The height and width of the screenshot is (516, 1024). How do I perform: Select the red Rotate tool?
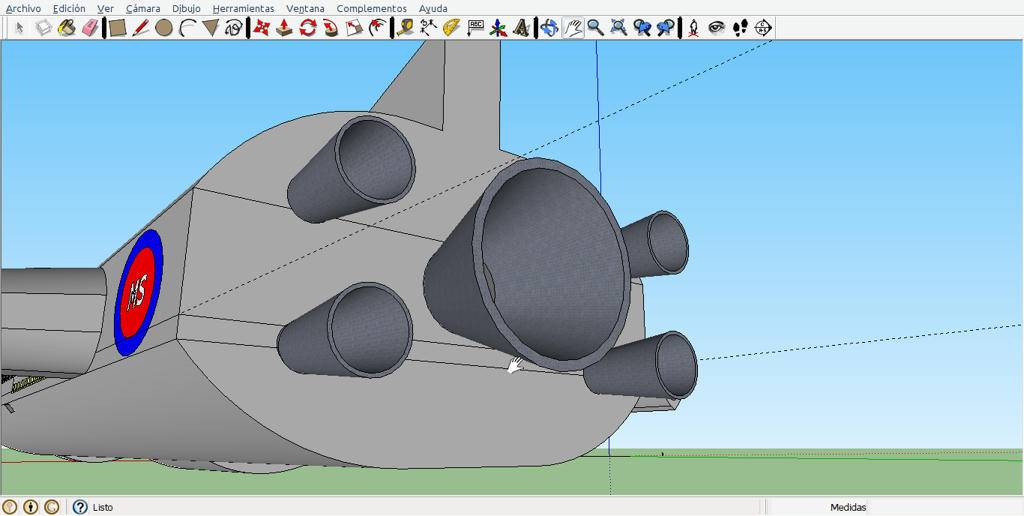(x=308, y=27)
